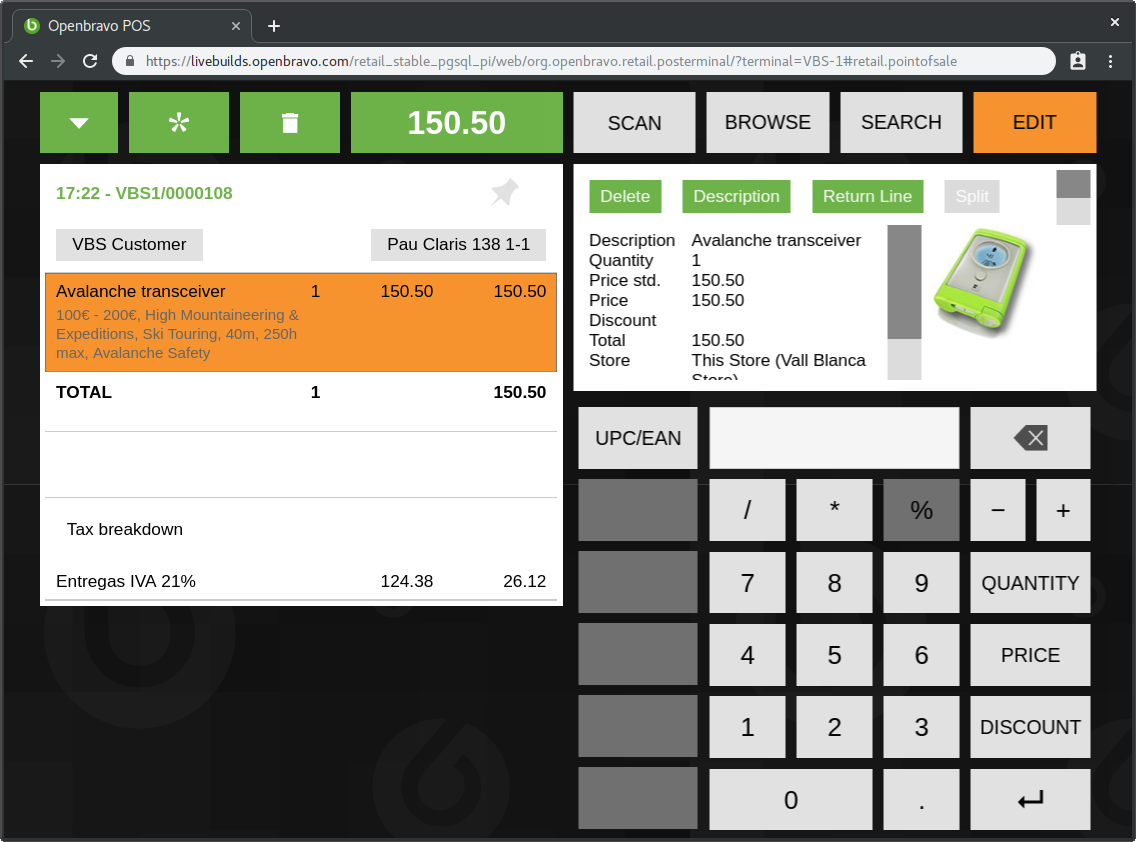Click the UPC/EAN button
1136x842 pixels.
tap(638, 438)
